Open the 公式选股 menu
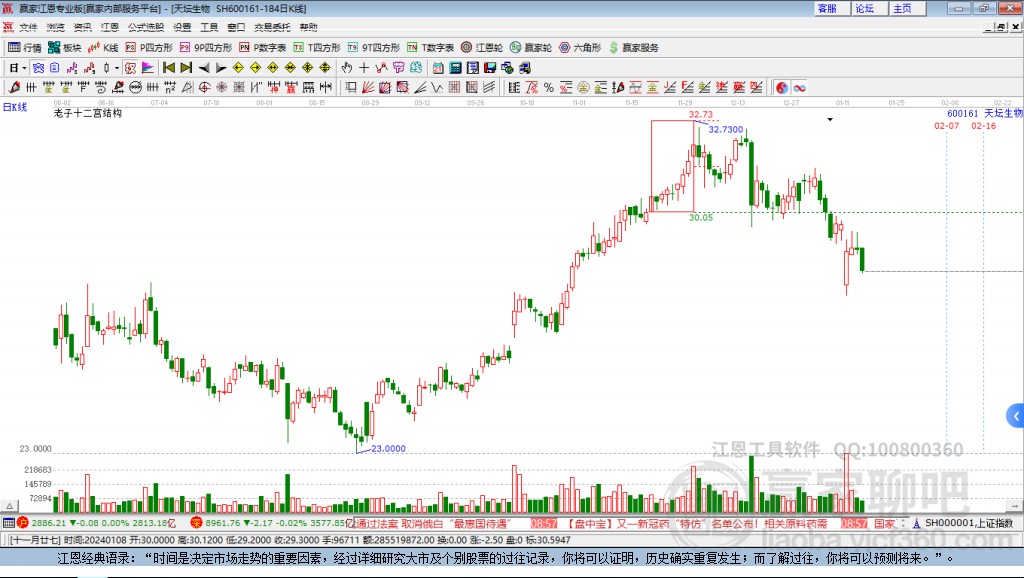This screenshot has height=578, width=1024. point(146,27)
